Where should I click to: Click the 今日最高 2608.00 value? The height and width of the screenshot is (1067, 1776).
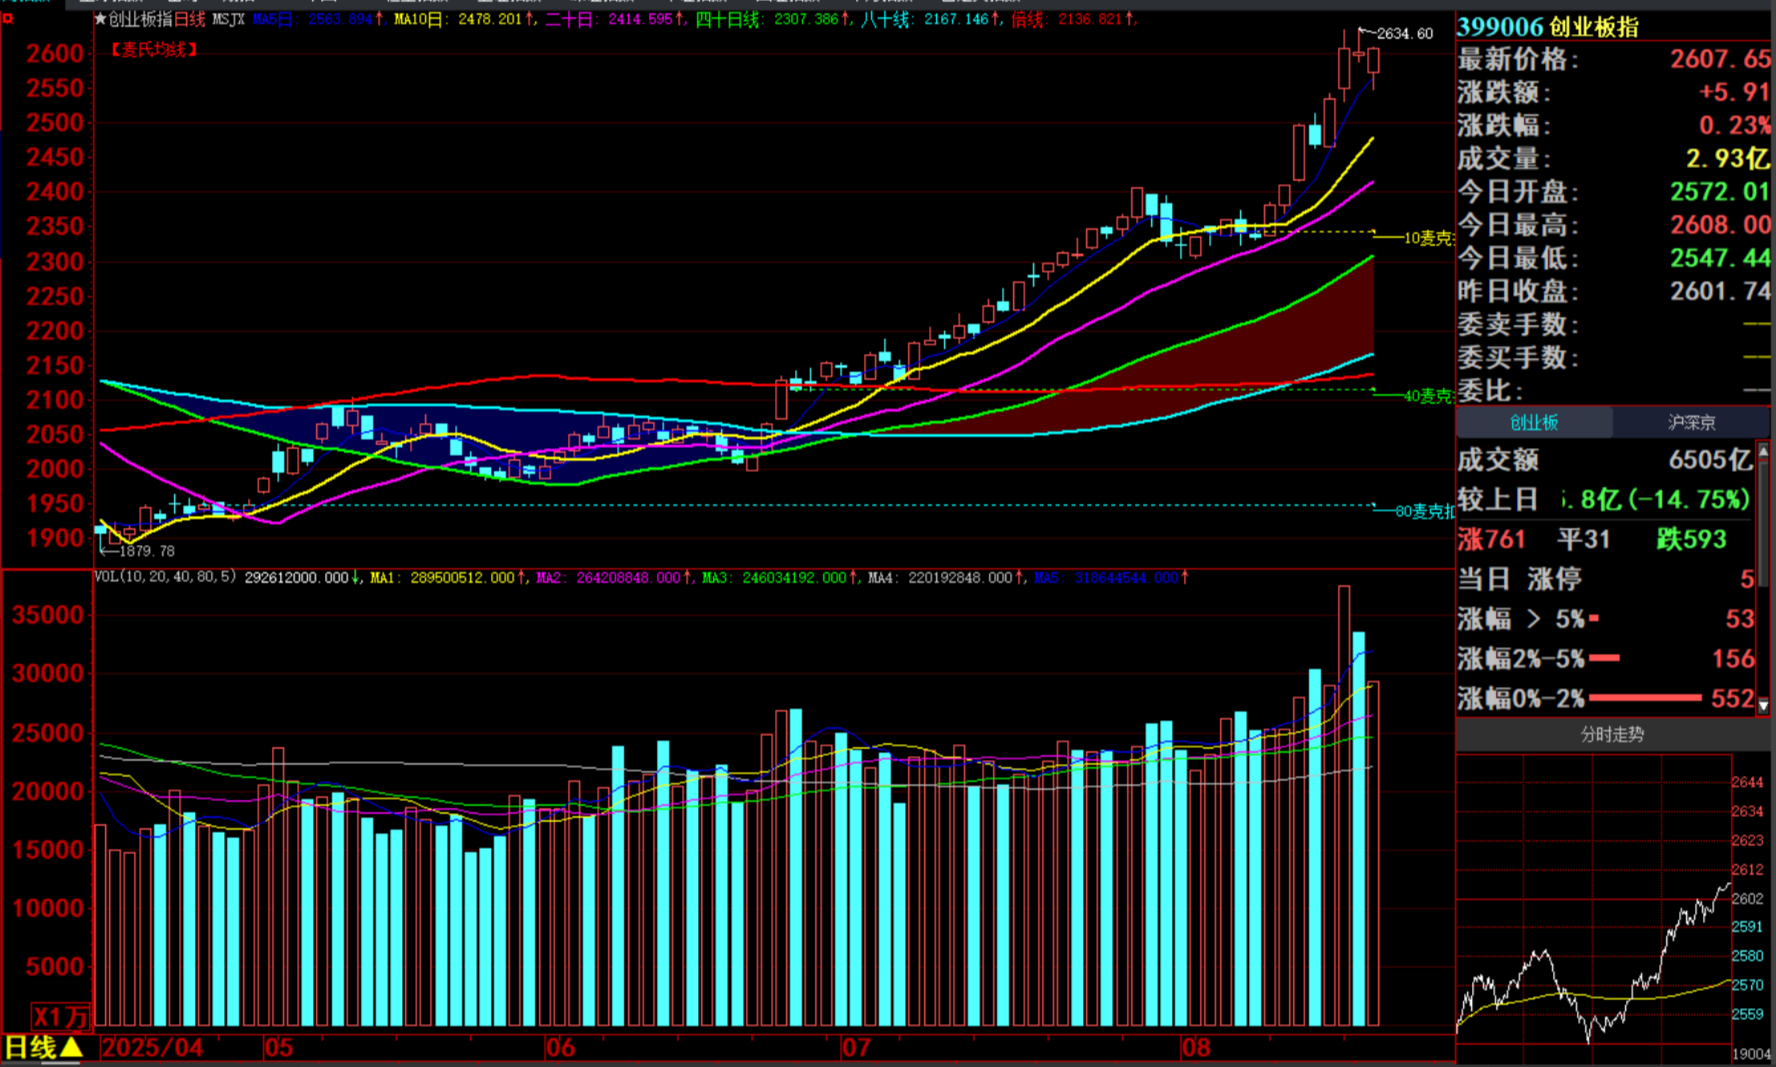[1720, 225]
